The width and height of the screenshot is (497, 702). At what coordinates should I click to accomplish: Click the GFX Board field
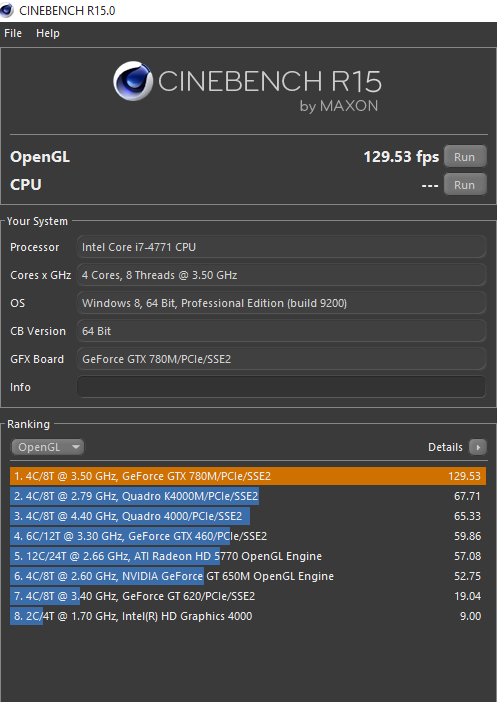tap(281, 359)
